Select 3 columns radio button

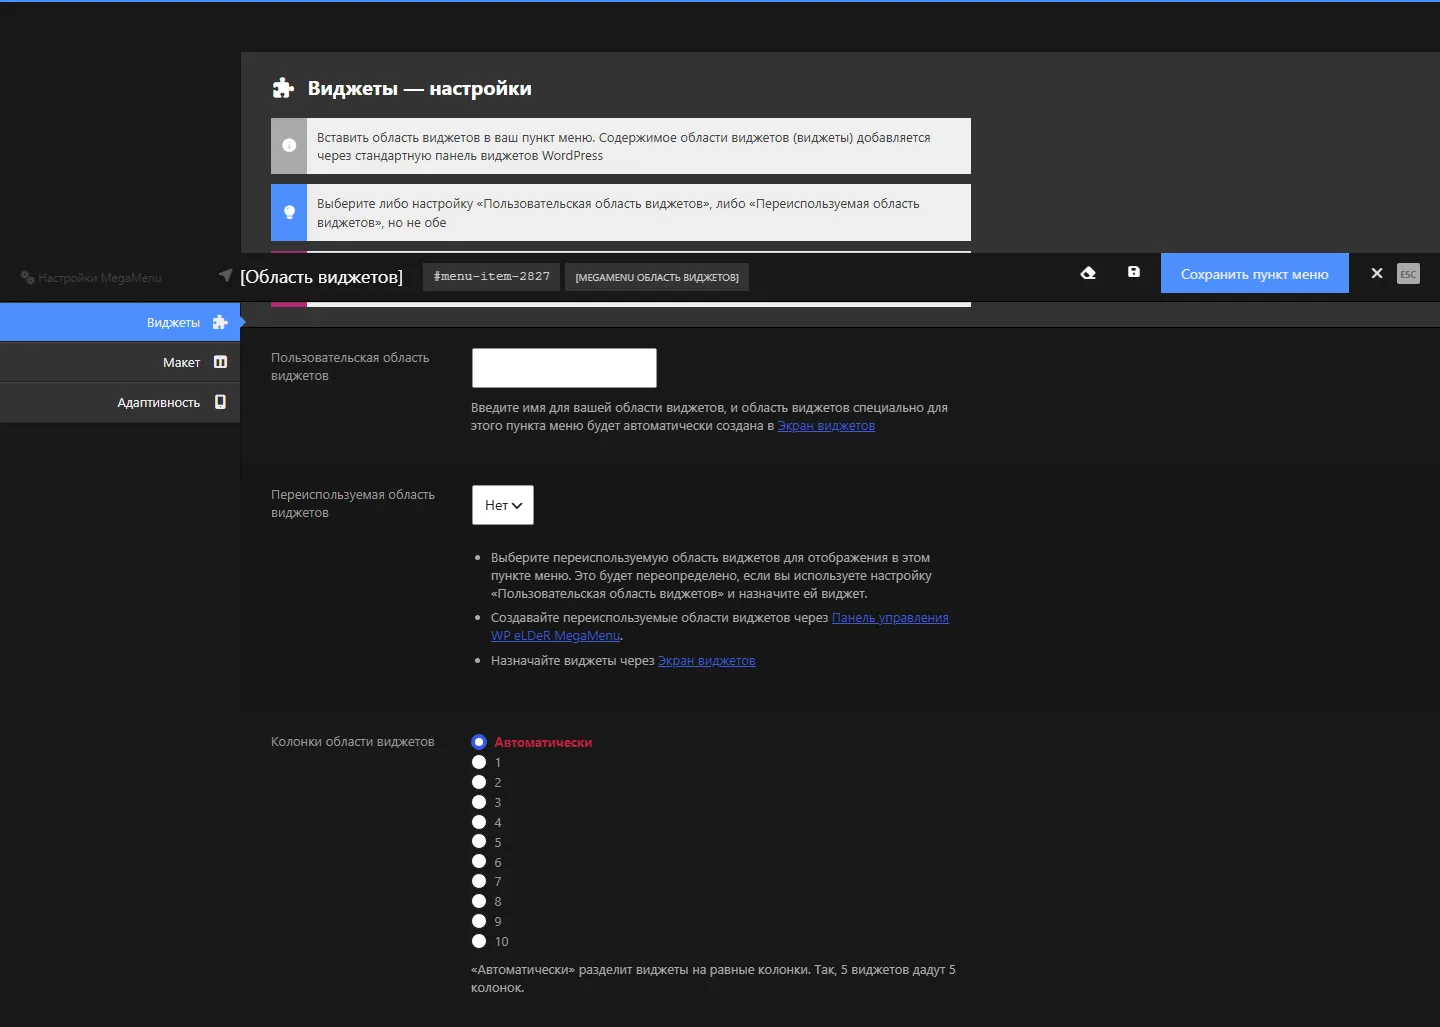point(479,802)
